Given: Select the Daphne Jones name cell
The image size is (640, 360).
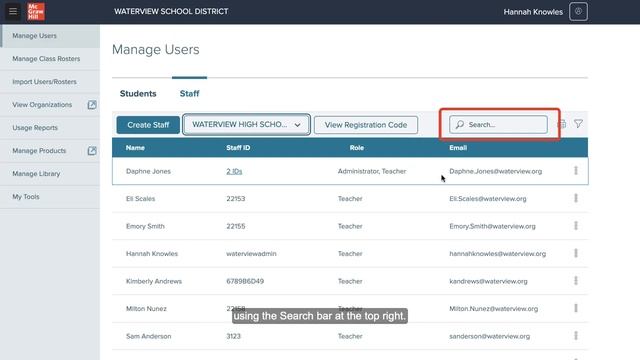Looking at the screenshot, I should click(148, 171).
